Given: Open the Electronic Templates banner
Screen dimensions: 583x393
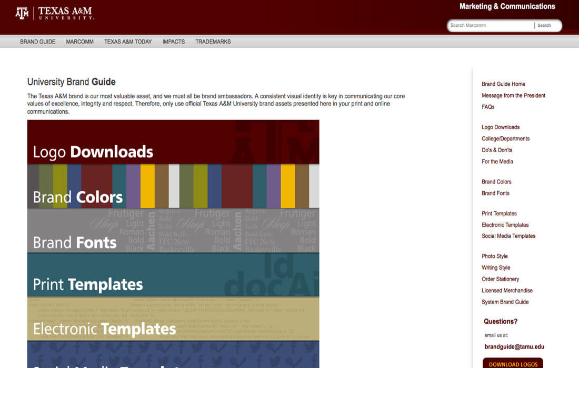Looking at the screenshot, I should [173, 319].
